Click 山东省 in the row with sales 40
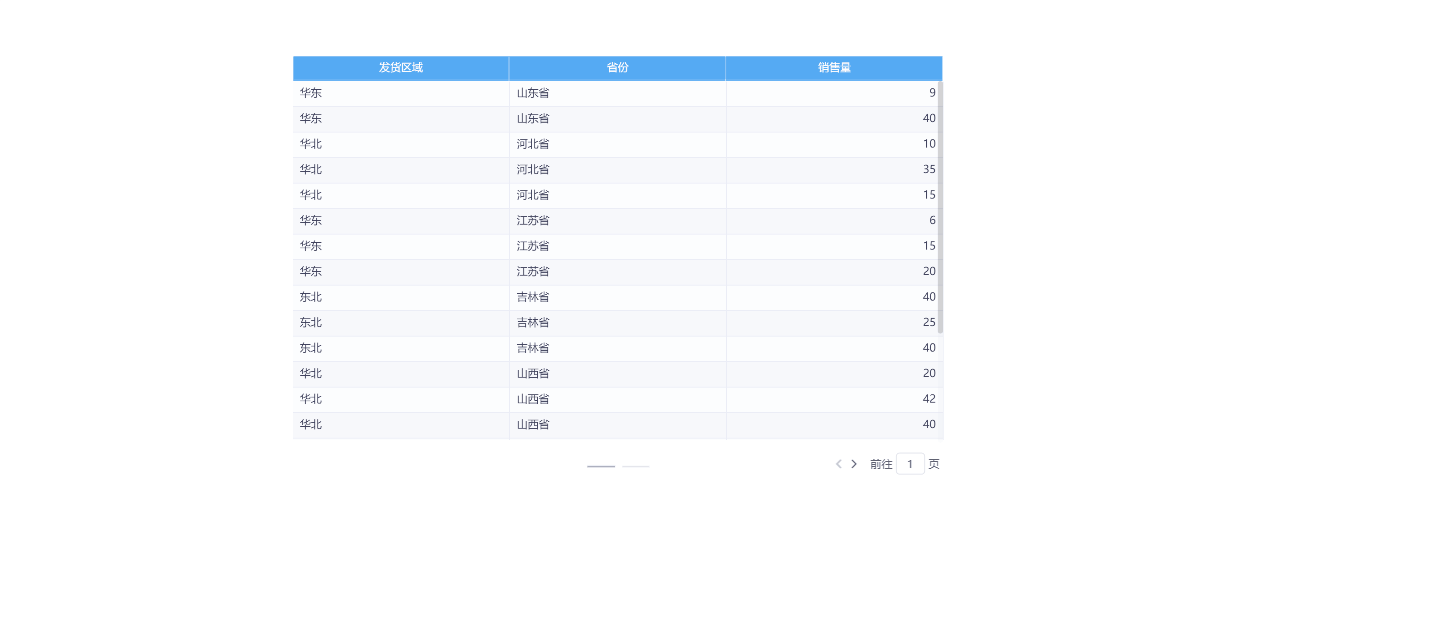 coord(533,119)
